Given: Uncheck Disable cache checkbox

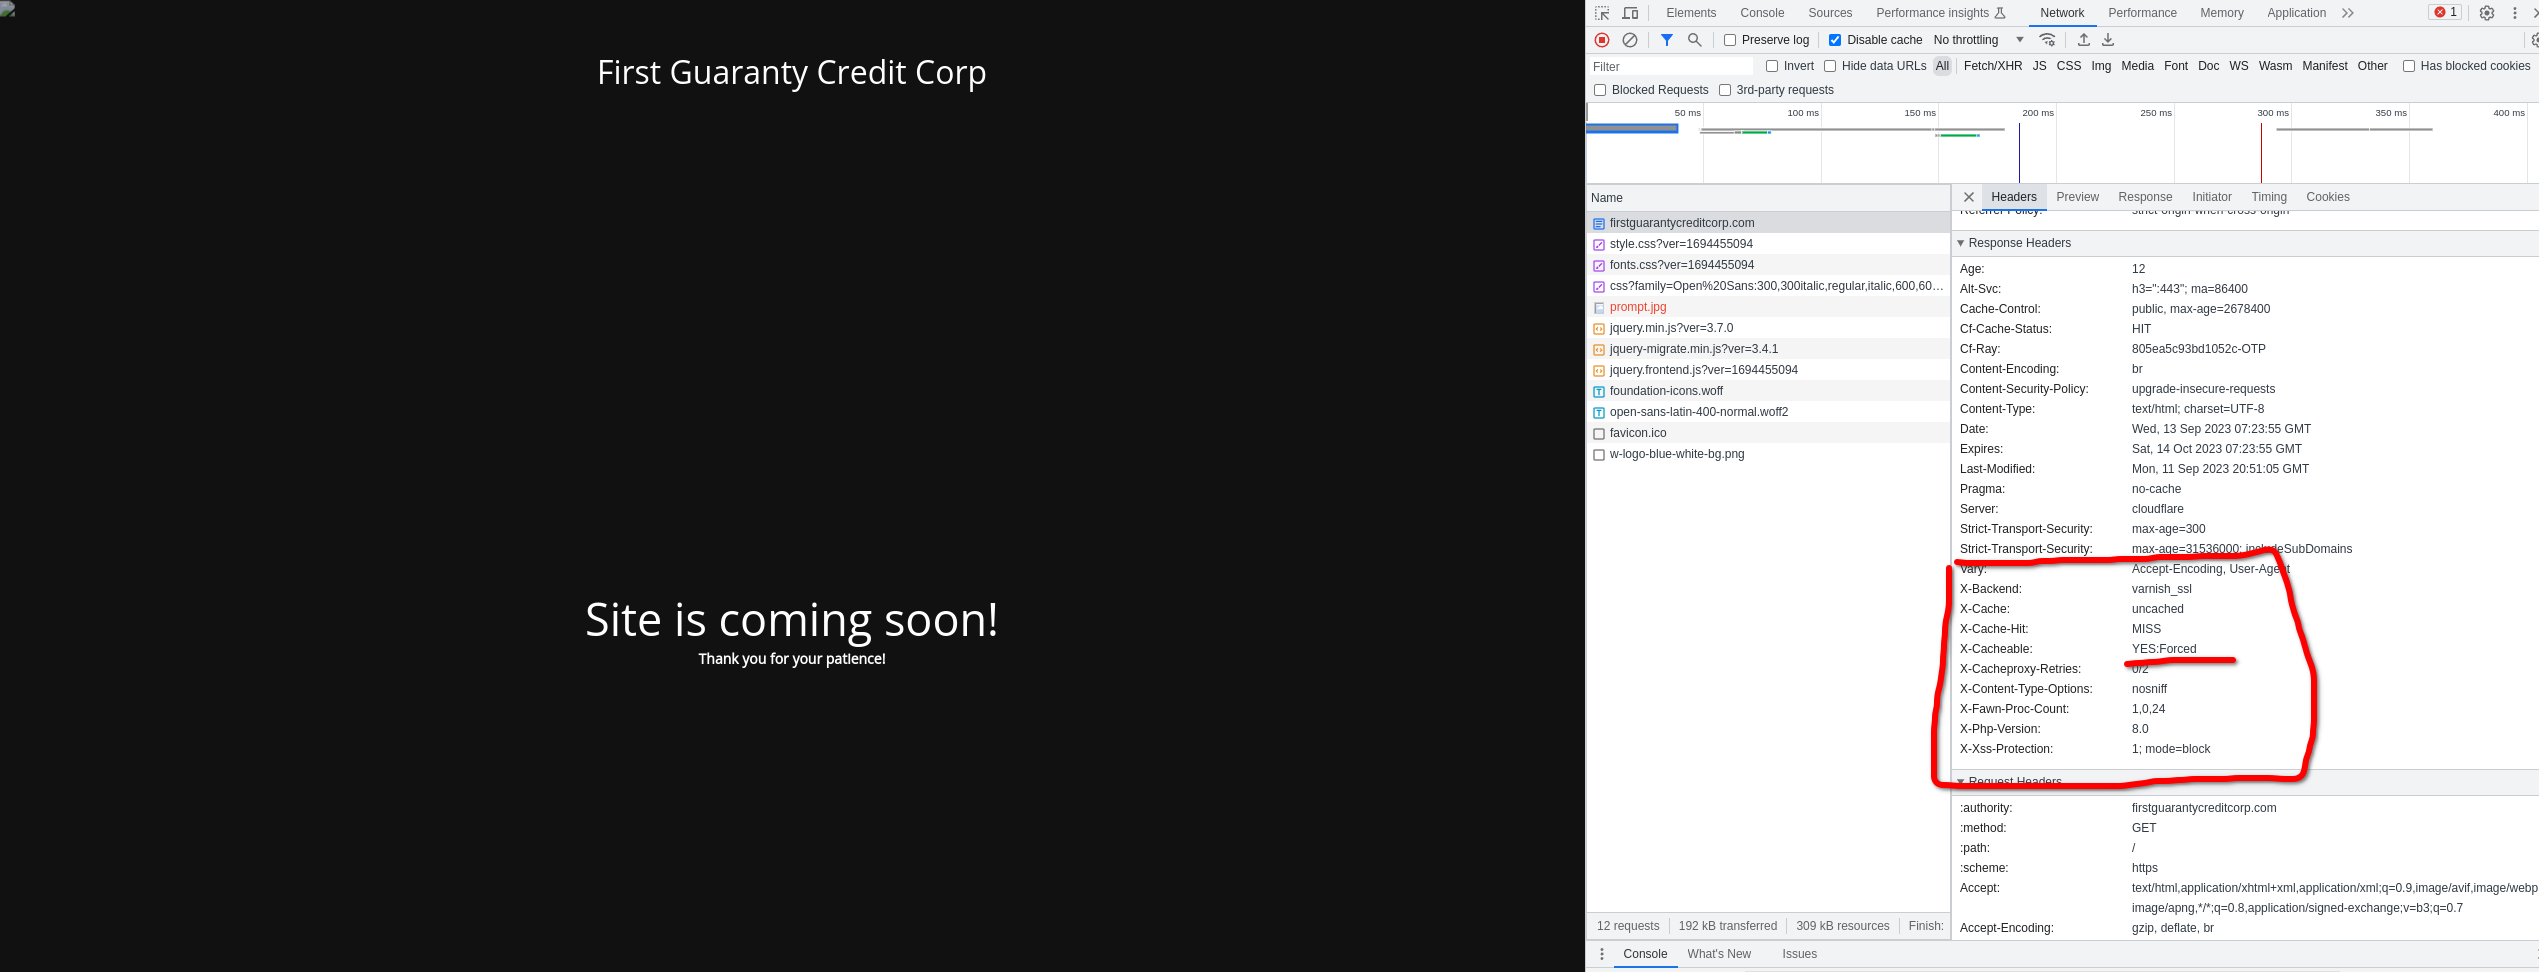Looking at the screenshot, I should tap(1835, 40).
